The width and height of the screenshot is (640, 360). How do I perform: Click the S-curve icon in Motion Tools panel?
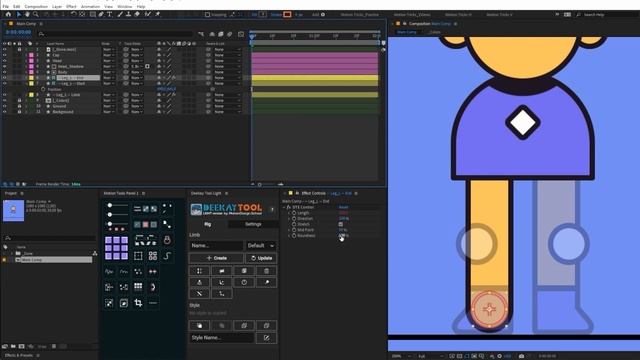pyautogui.click(x=167, y=256)
